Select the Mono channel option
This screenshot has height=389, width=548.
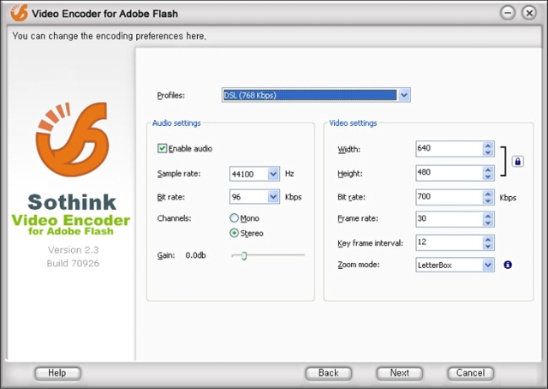point(234,218)
